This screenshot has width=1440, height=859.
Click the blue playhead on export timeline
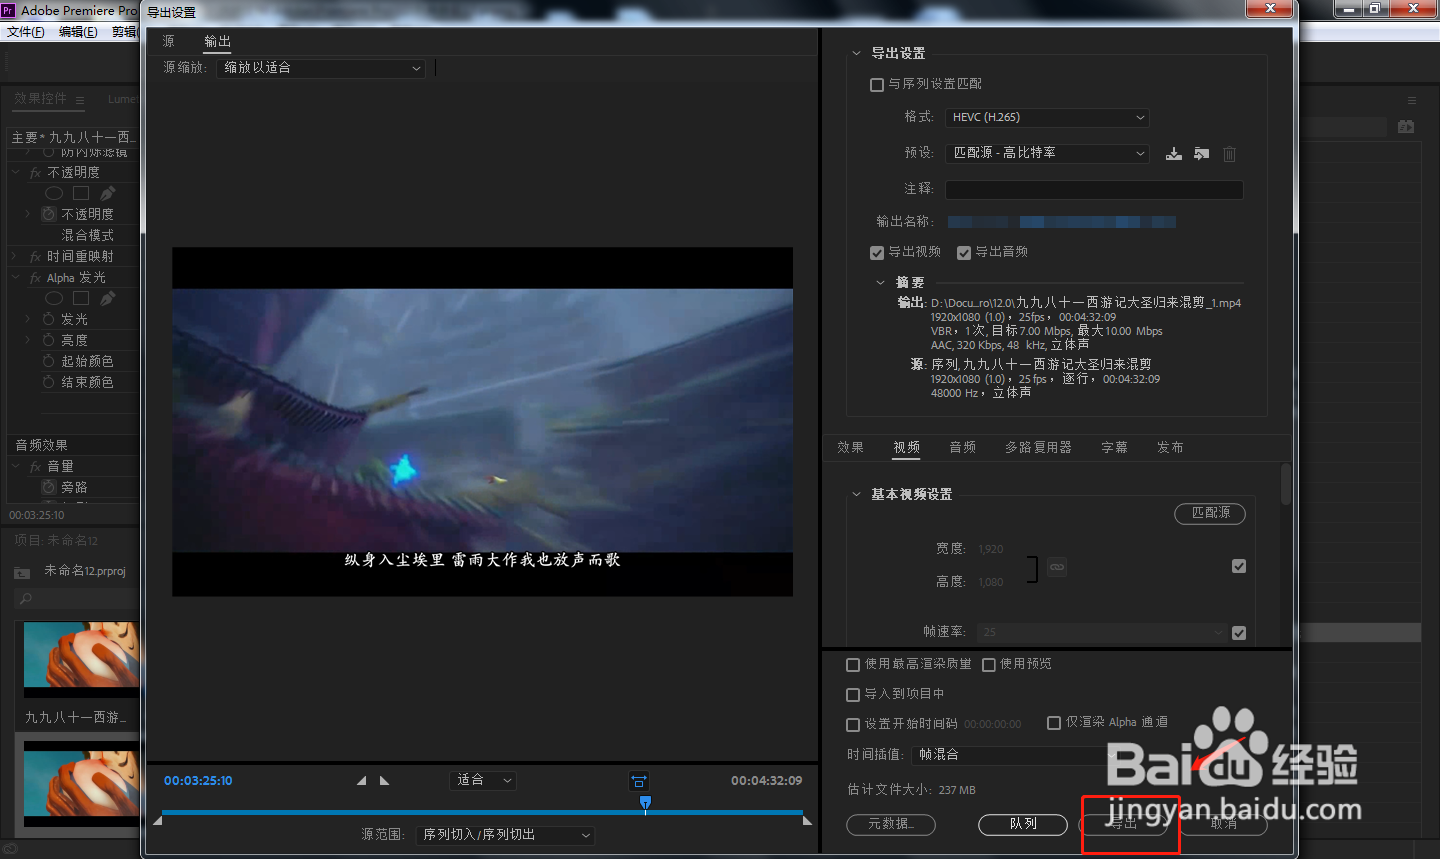coord(645,803)
